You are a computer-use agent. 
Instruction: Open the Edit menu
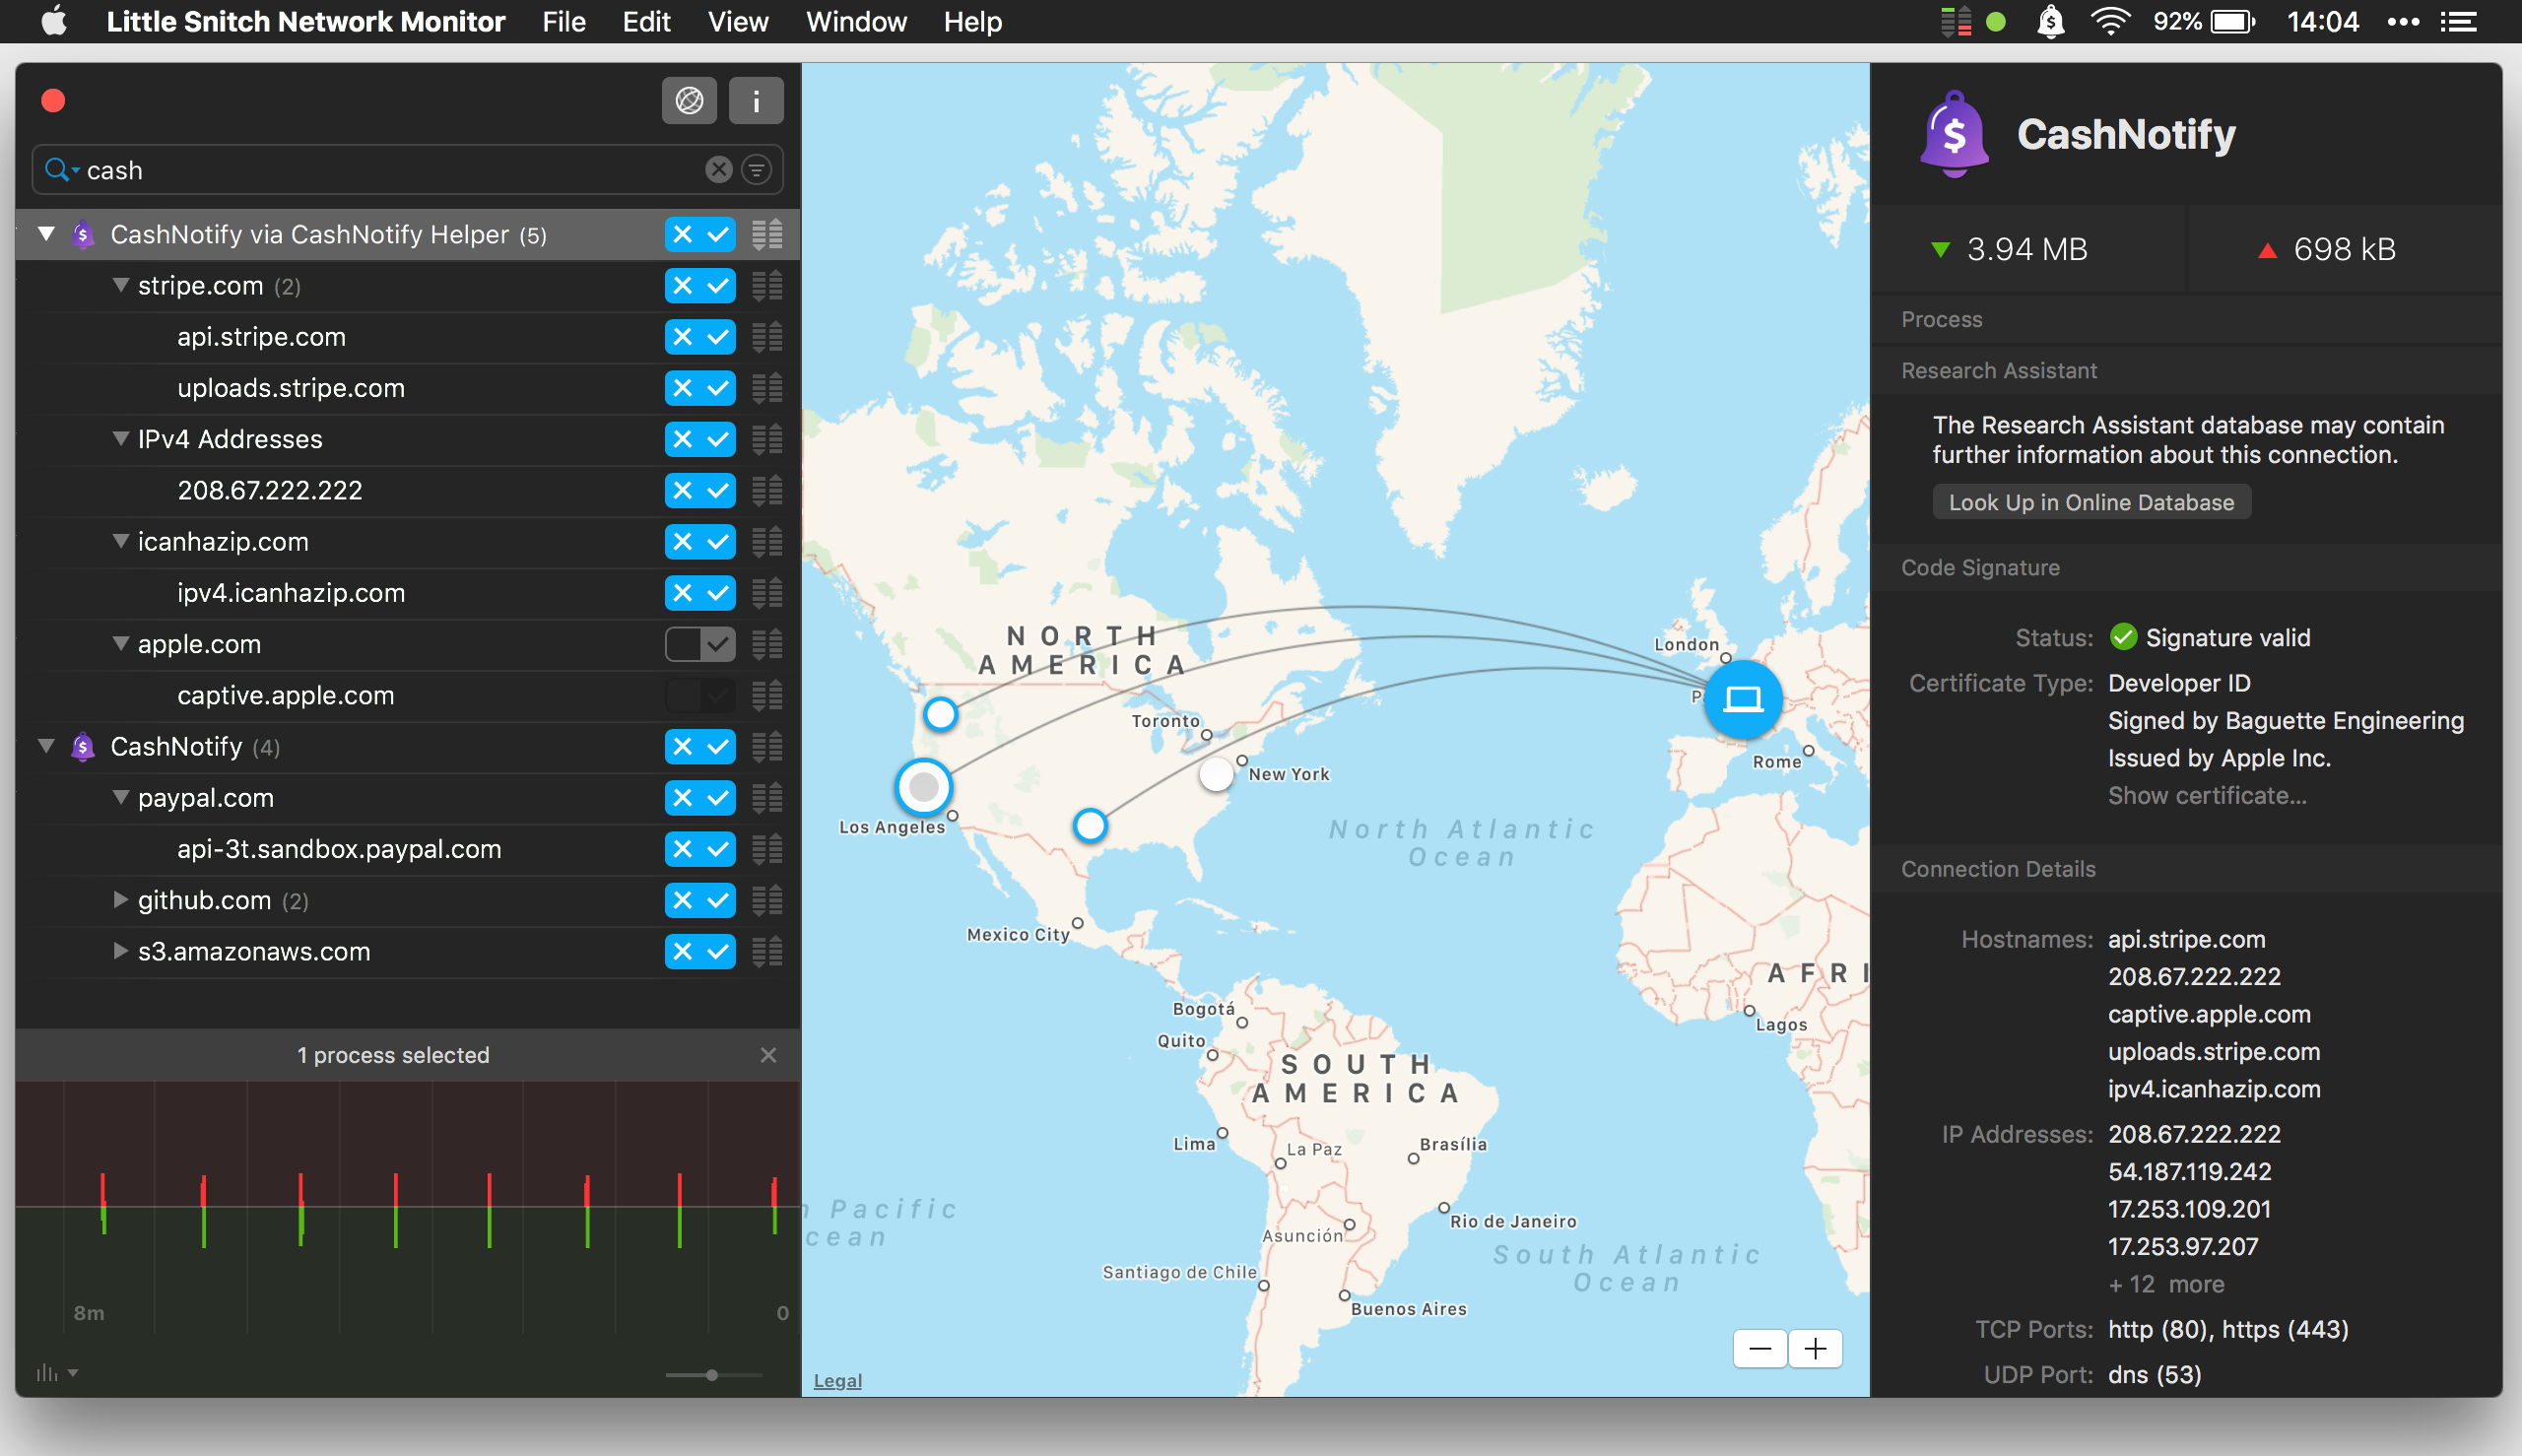pyautogui.click(x=646, y=22)
